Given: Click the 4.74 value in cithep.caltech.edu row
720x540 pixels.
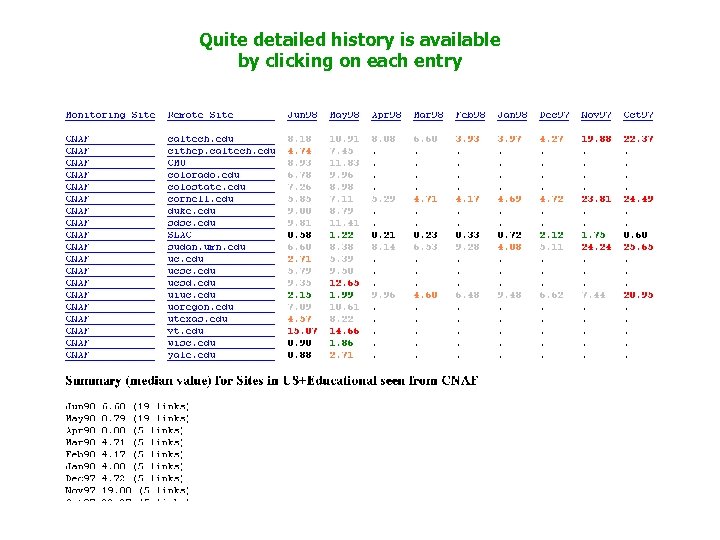Looking at the screenshot, I should coord(299,151).
